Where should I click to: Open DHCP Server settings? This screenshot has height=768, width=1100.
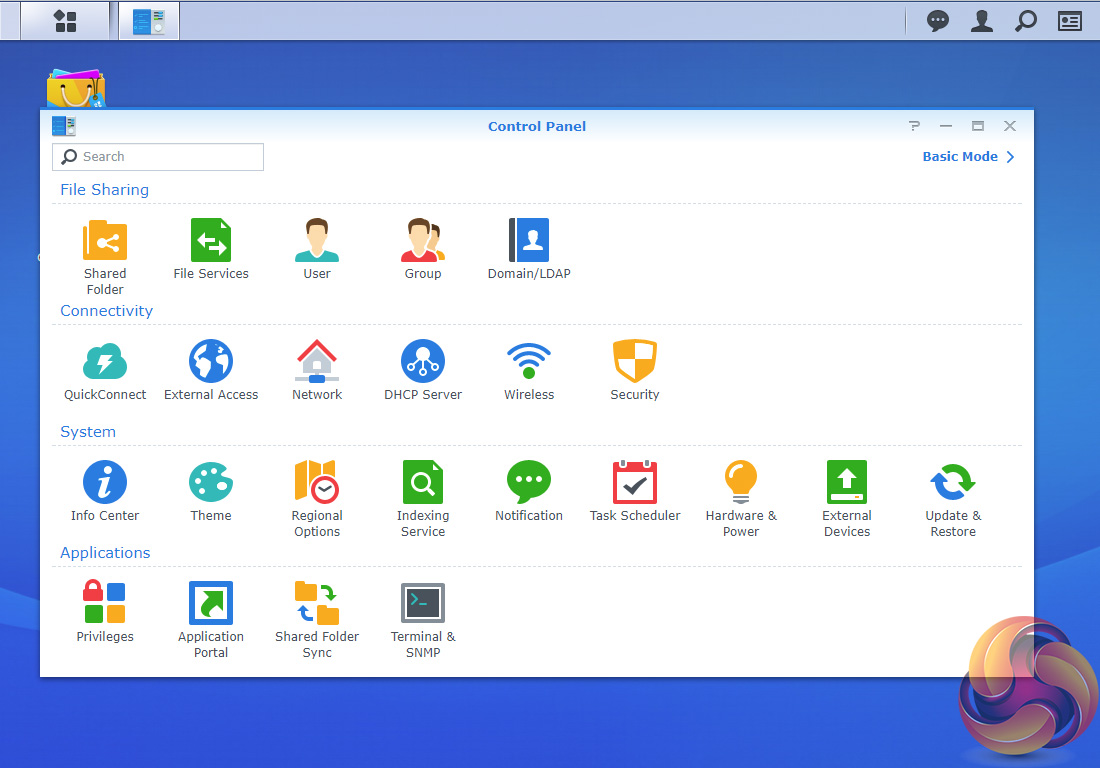422,370
